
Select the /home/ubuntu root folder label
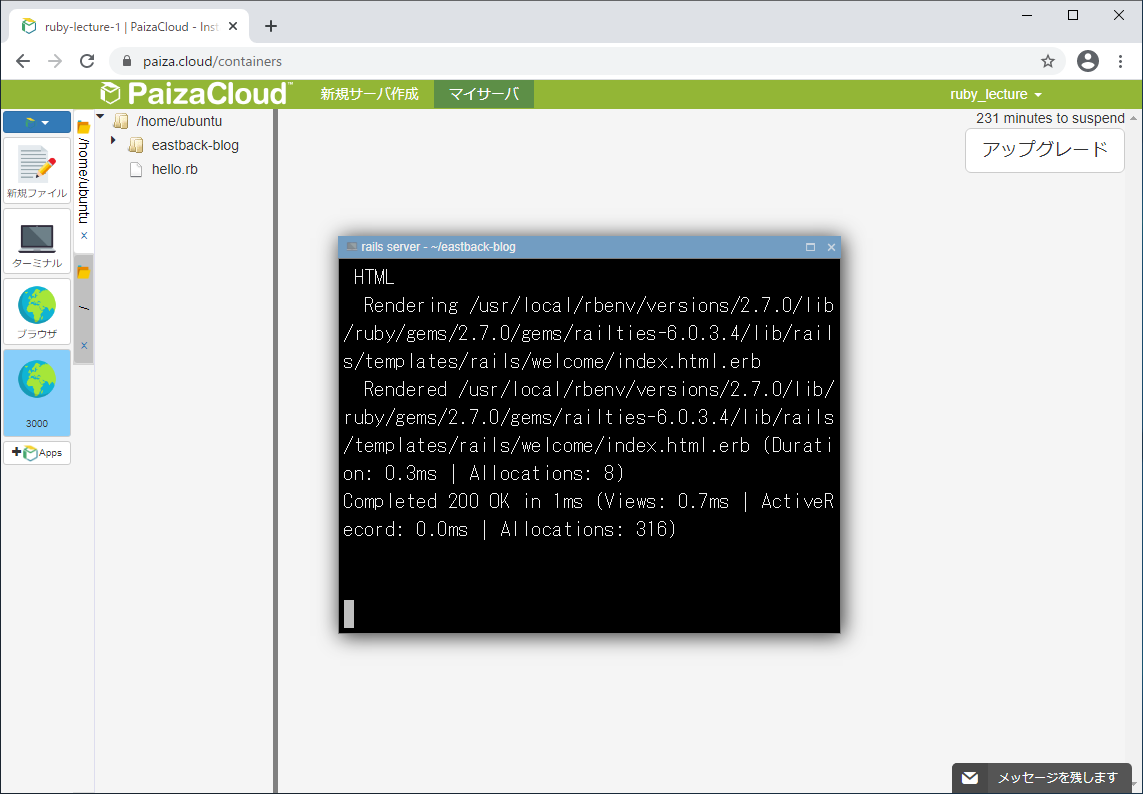(x=179, y=121)
